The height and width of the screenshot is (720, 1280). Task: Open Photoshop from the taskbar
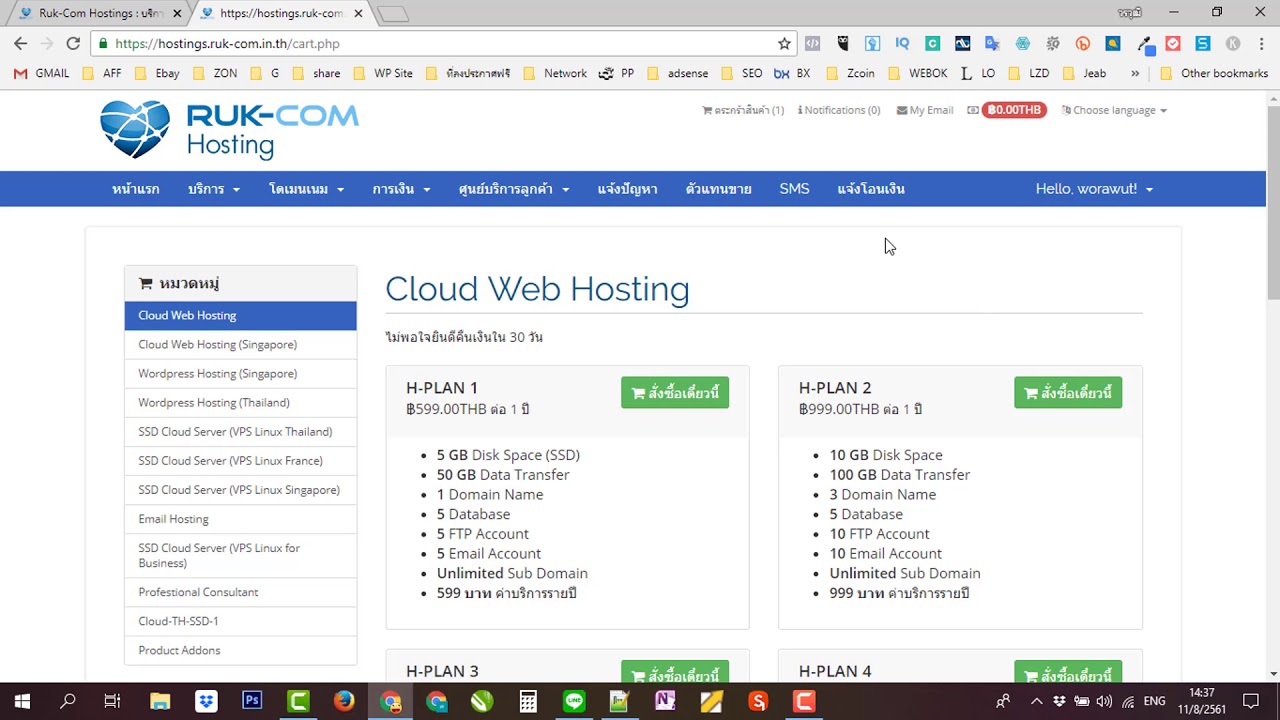coord(252,701)
